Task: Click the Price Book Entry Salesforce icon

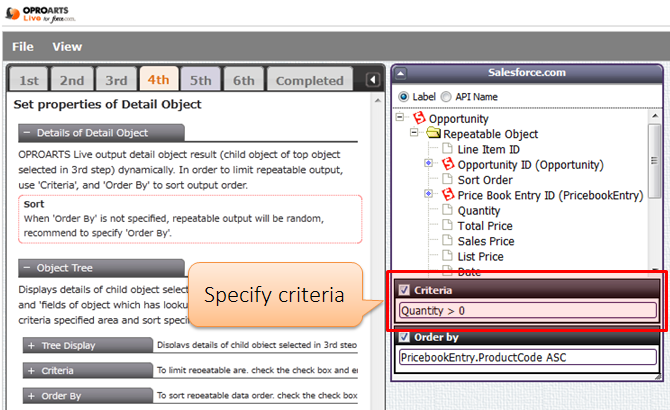Action: coord(448,194)
